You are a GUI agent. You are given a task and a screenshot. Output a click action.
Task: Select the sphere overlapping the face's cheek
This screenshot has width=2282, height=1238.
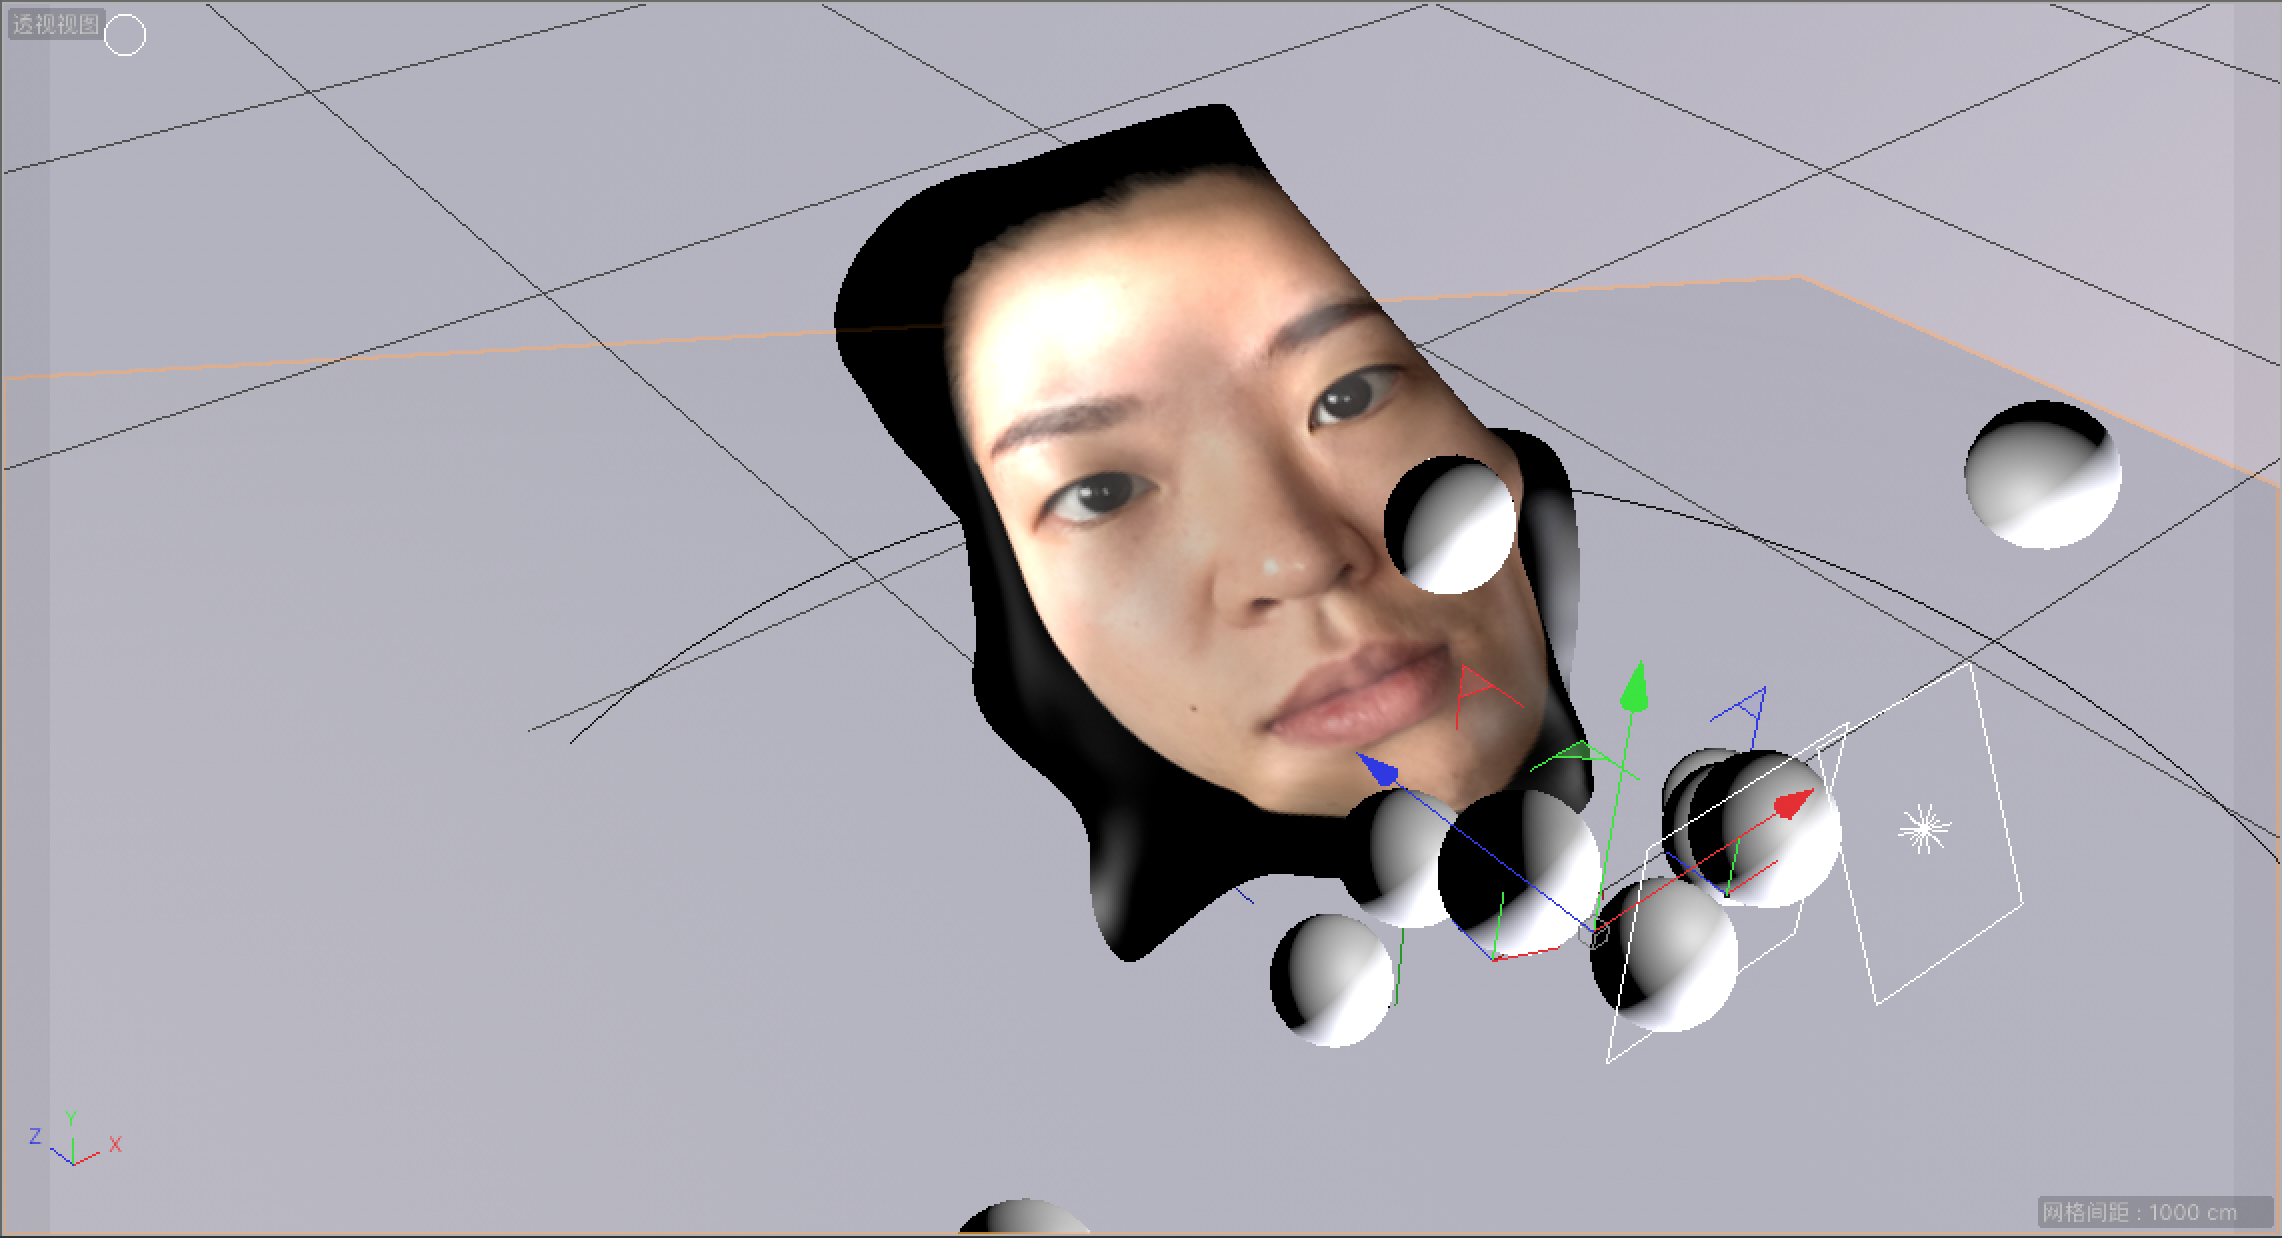[x=1451, y=525]
